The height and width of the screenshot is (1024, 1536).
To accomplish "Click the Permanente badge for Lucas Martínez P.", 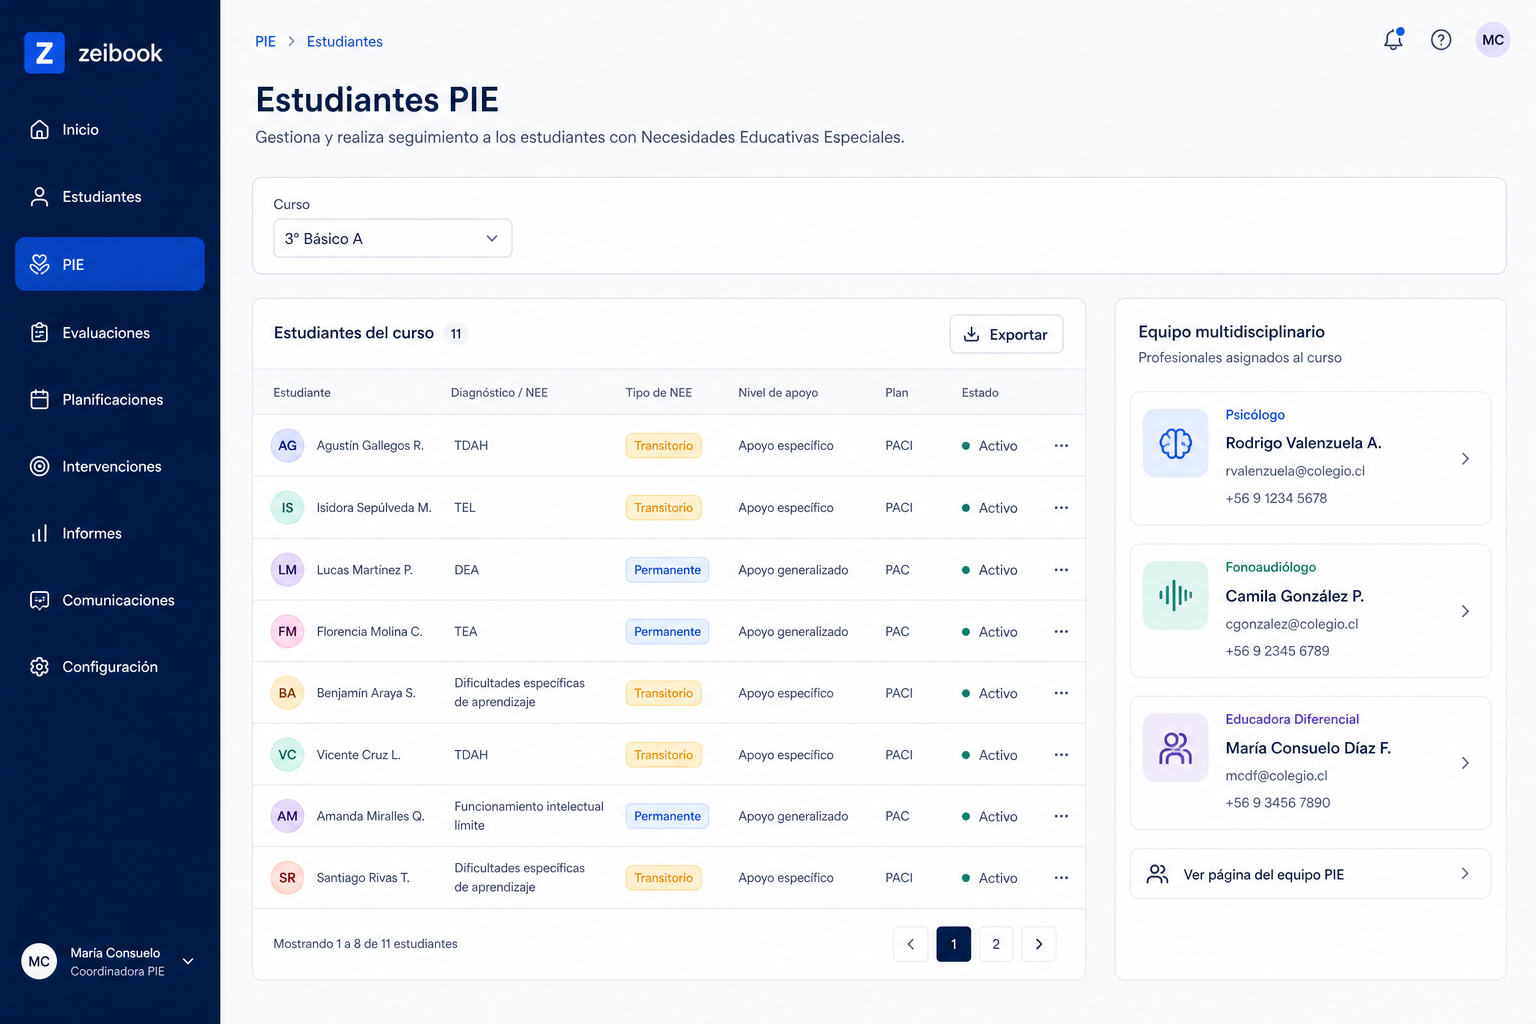I will click(667, 570).
